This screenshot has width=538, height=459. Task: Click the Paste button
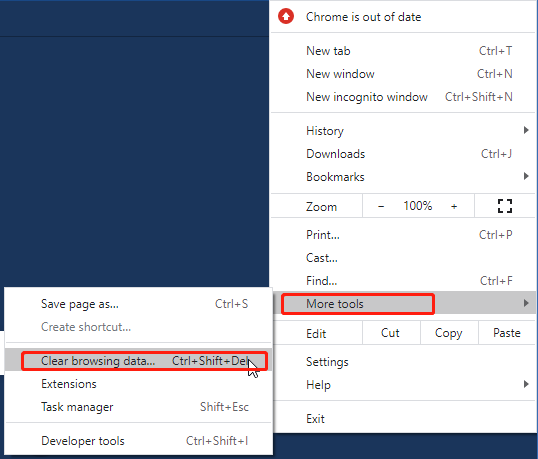tap(507, 333)
